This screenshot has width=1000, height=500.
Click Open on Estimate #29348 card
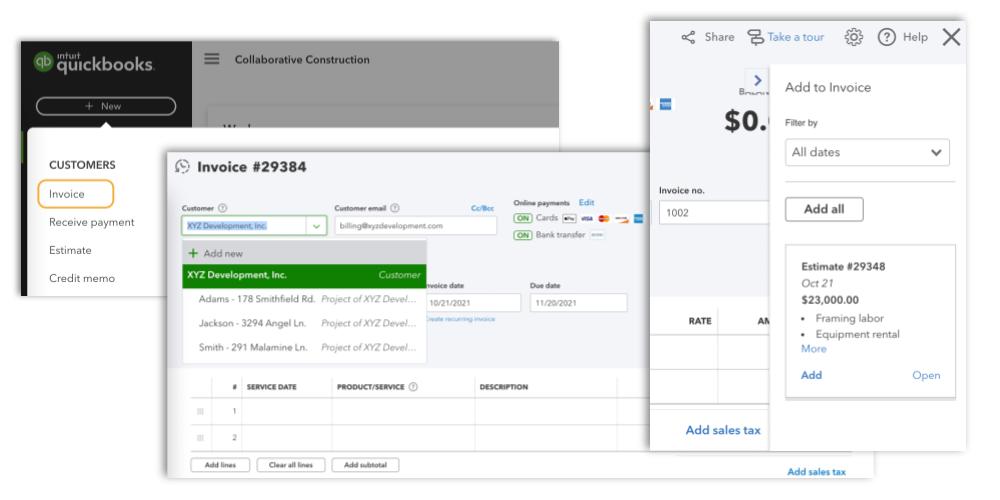click(x=926, y=375)
